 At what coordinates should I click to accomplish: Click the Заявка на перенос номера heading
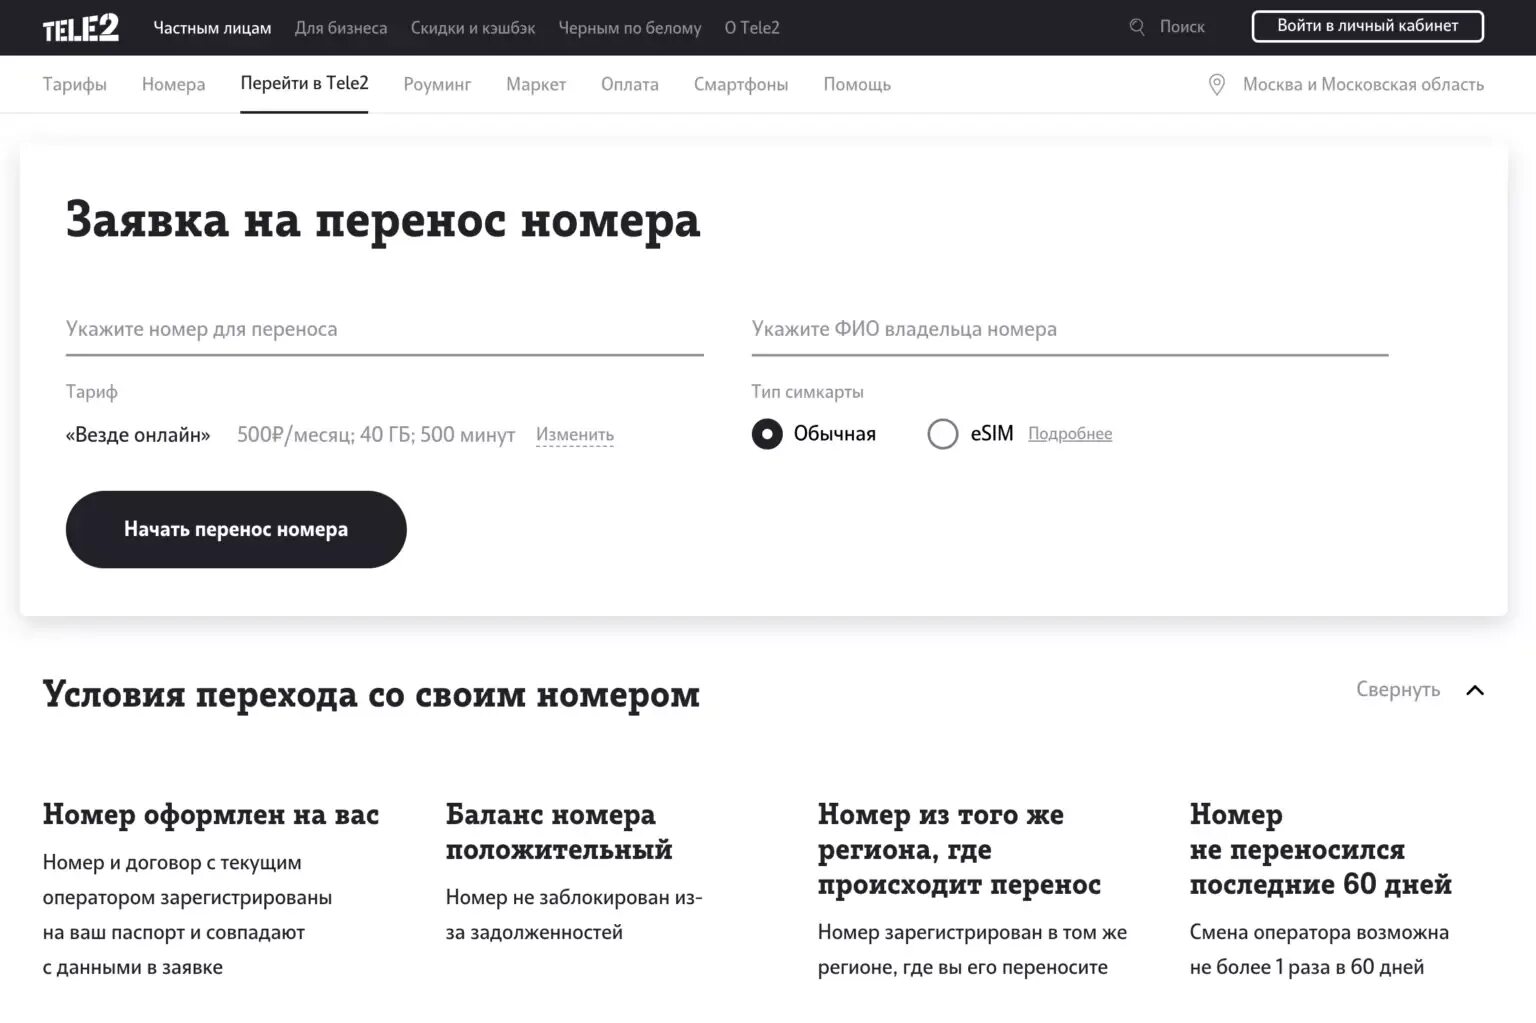(x=383, y=220)
